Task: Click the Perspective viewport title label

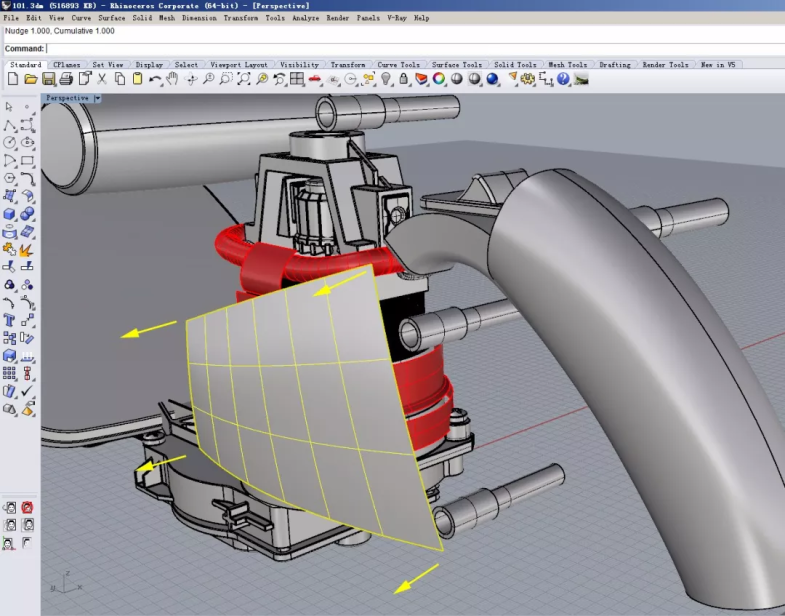Action: pyautogui.click(x=67, y=99)
